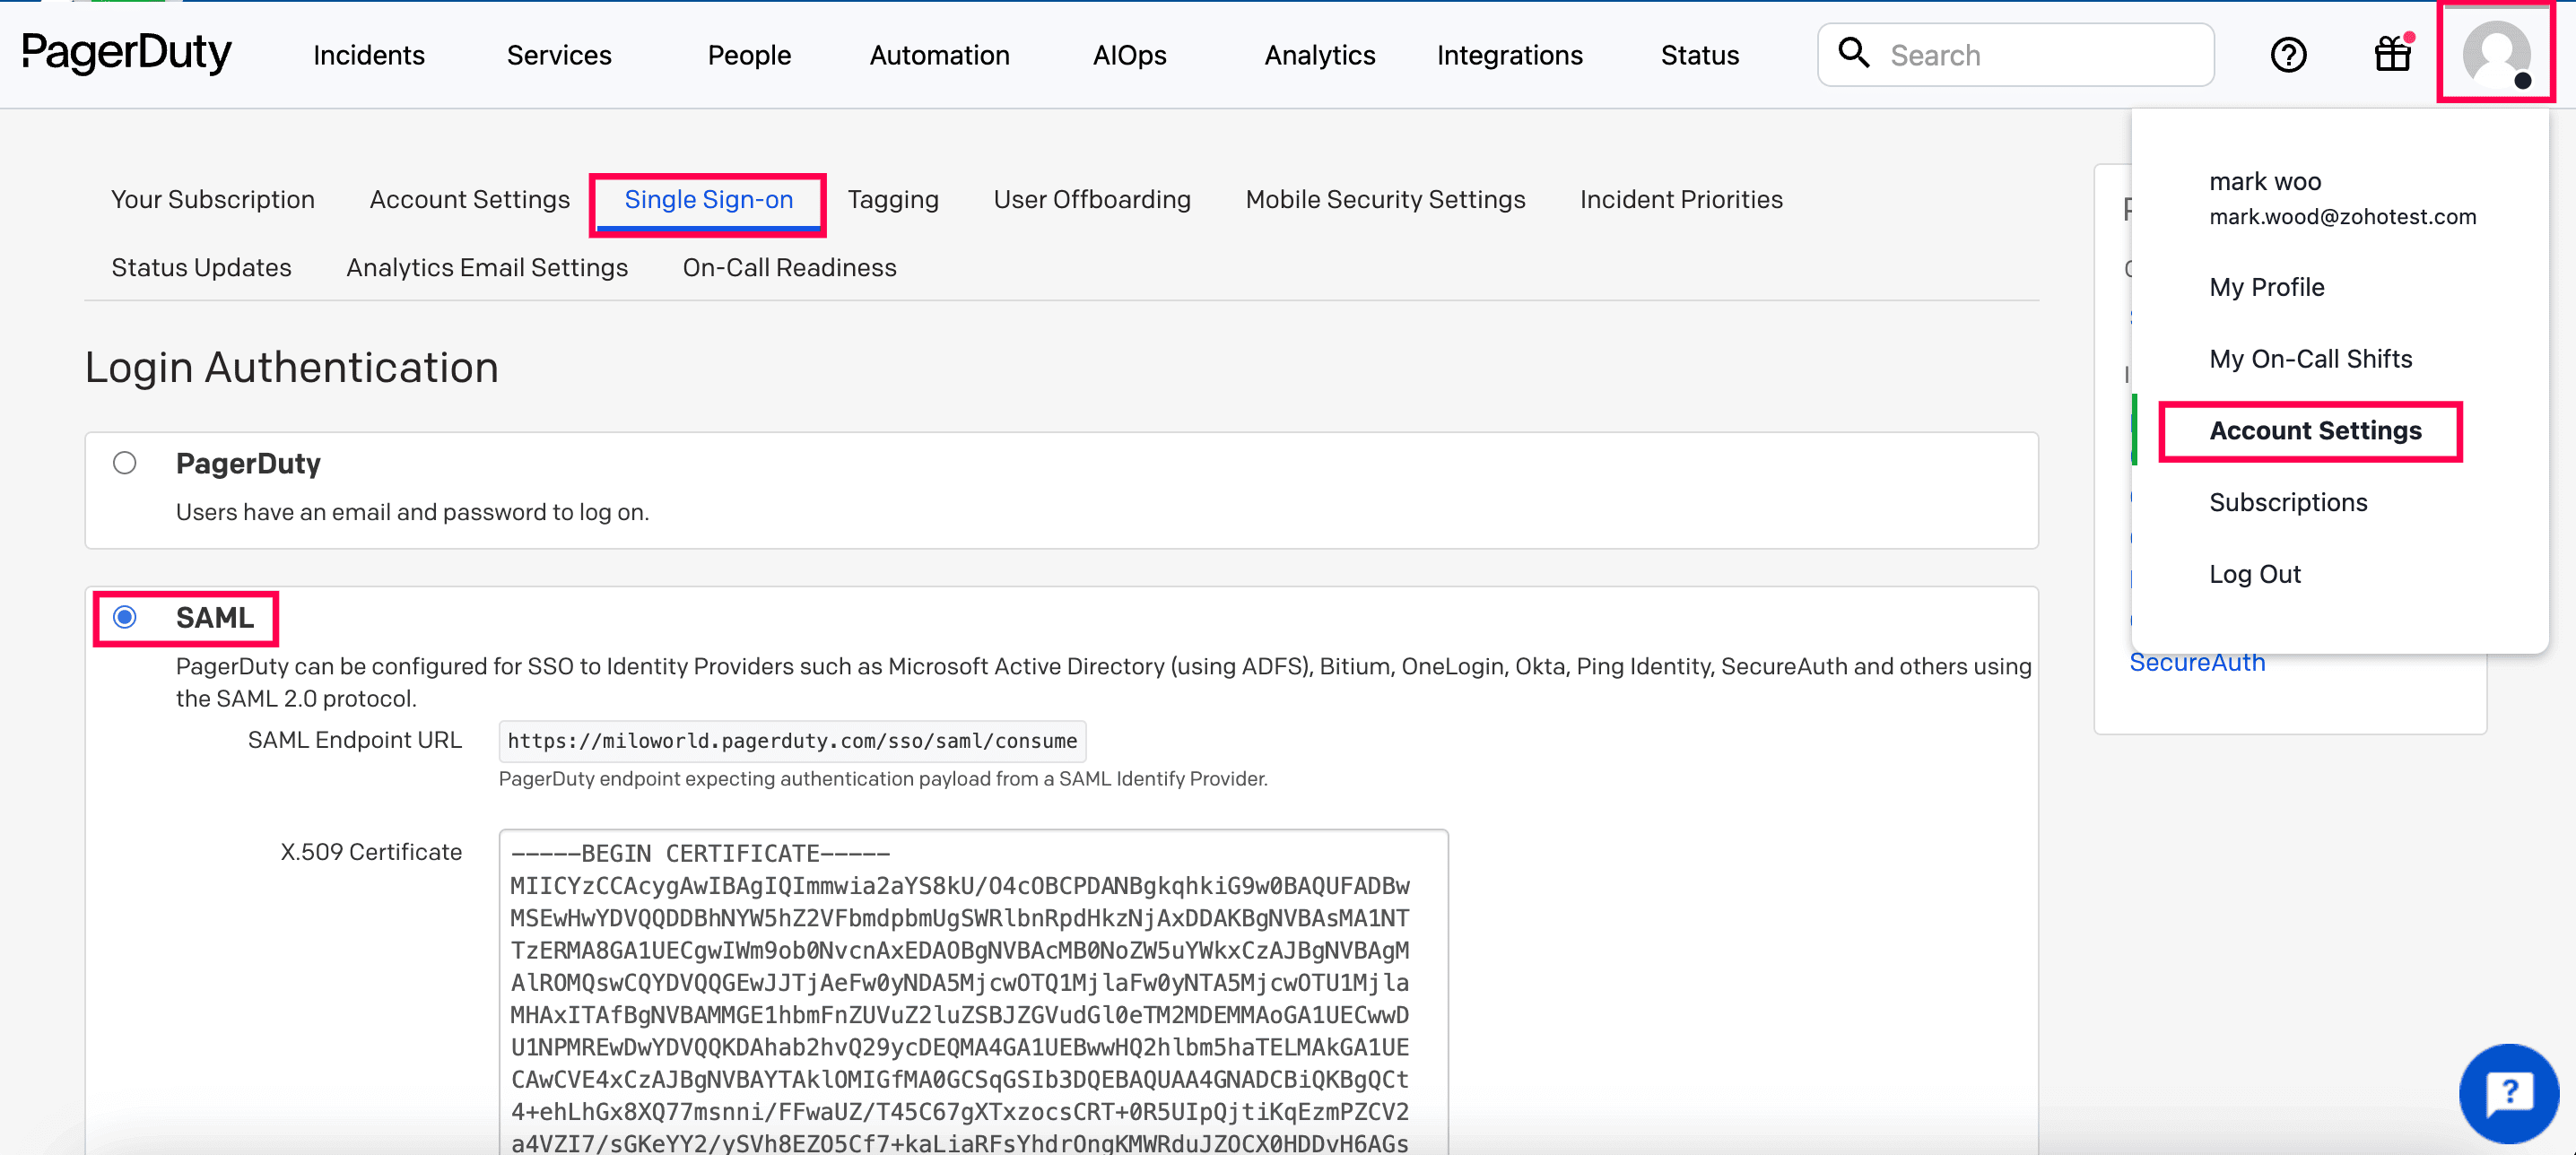Choose Account Settings in user menu
Viewport: 2576px width, 1155px height.
[x=2314, y=431]
